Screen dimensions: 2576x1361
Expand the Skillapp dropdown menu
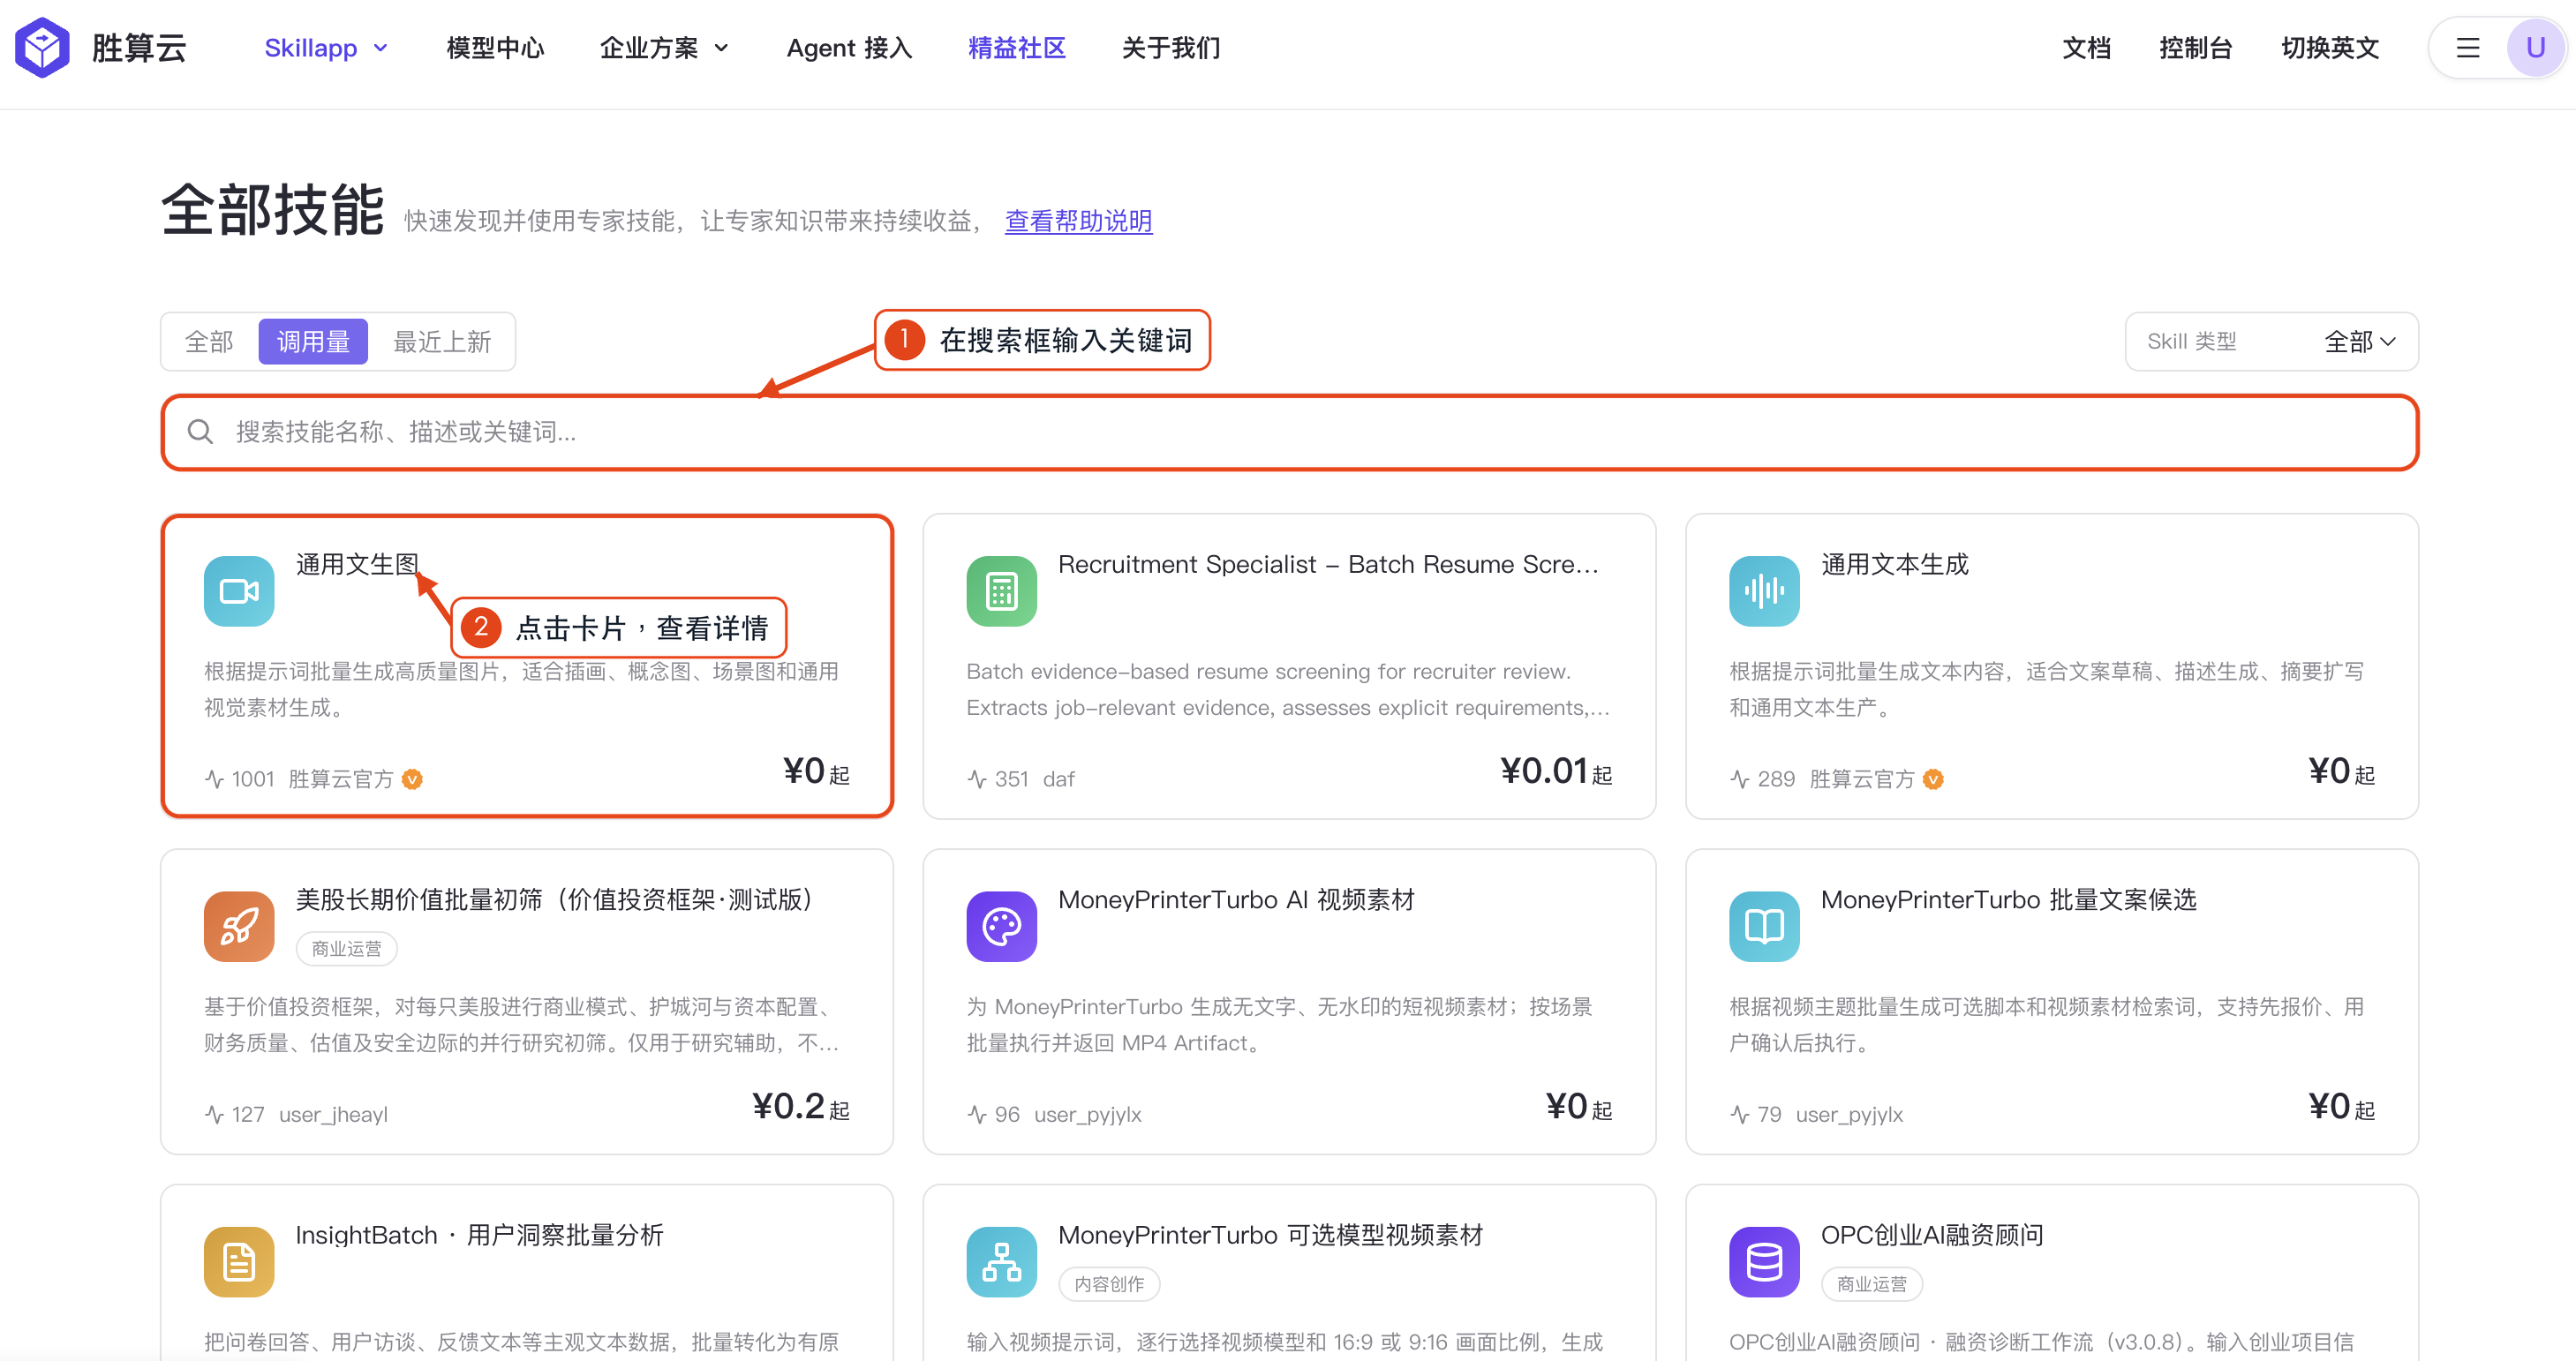pyautogui.click(x=326, y=48)
